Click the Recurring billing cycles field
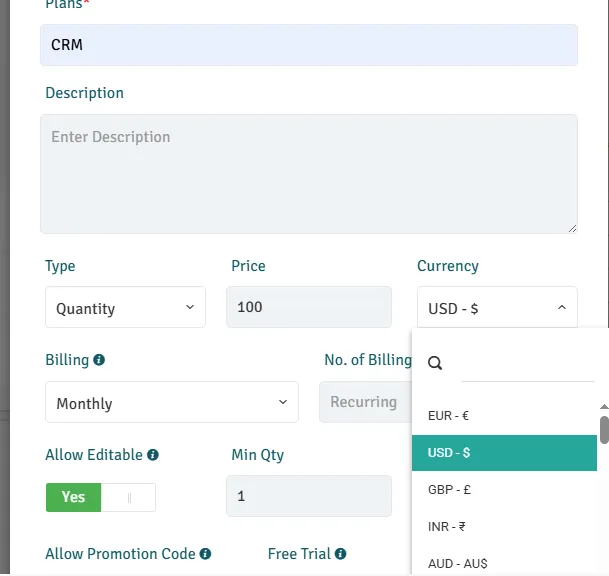This screenshot has width=609, height=576. (365, 402)
